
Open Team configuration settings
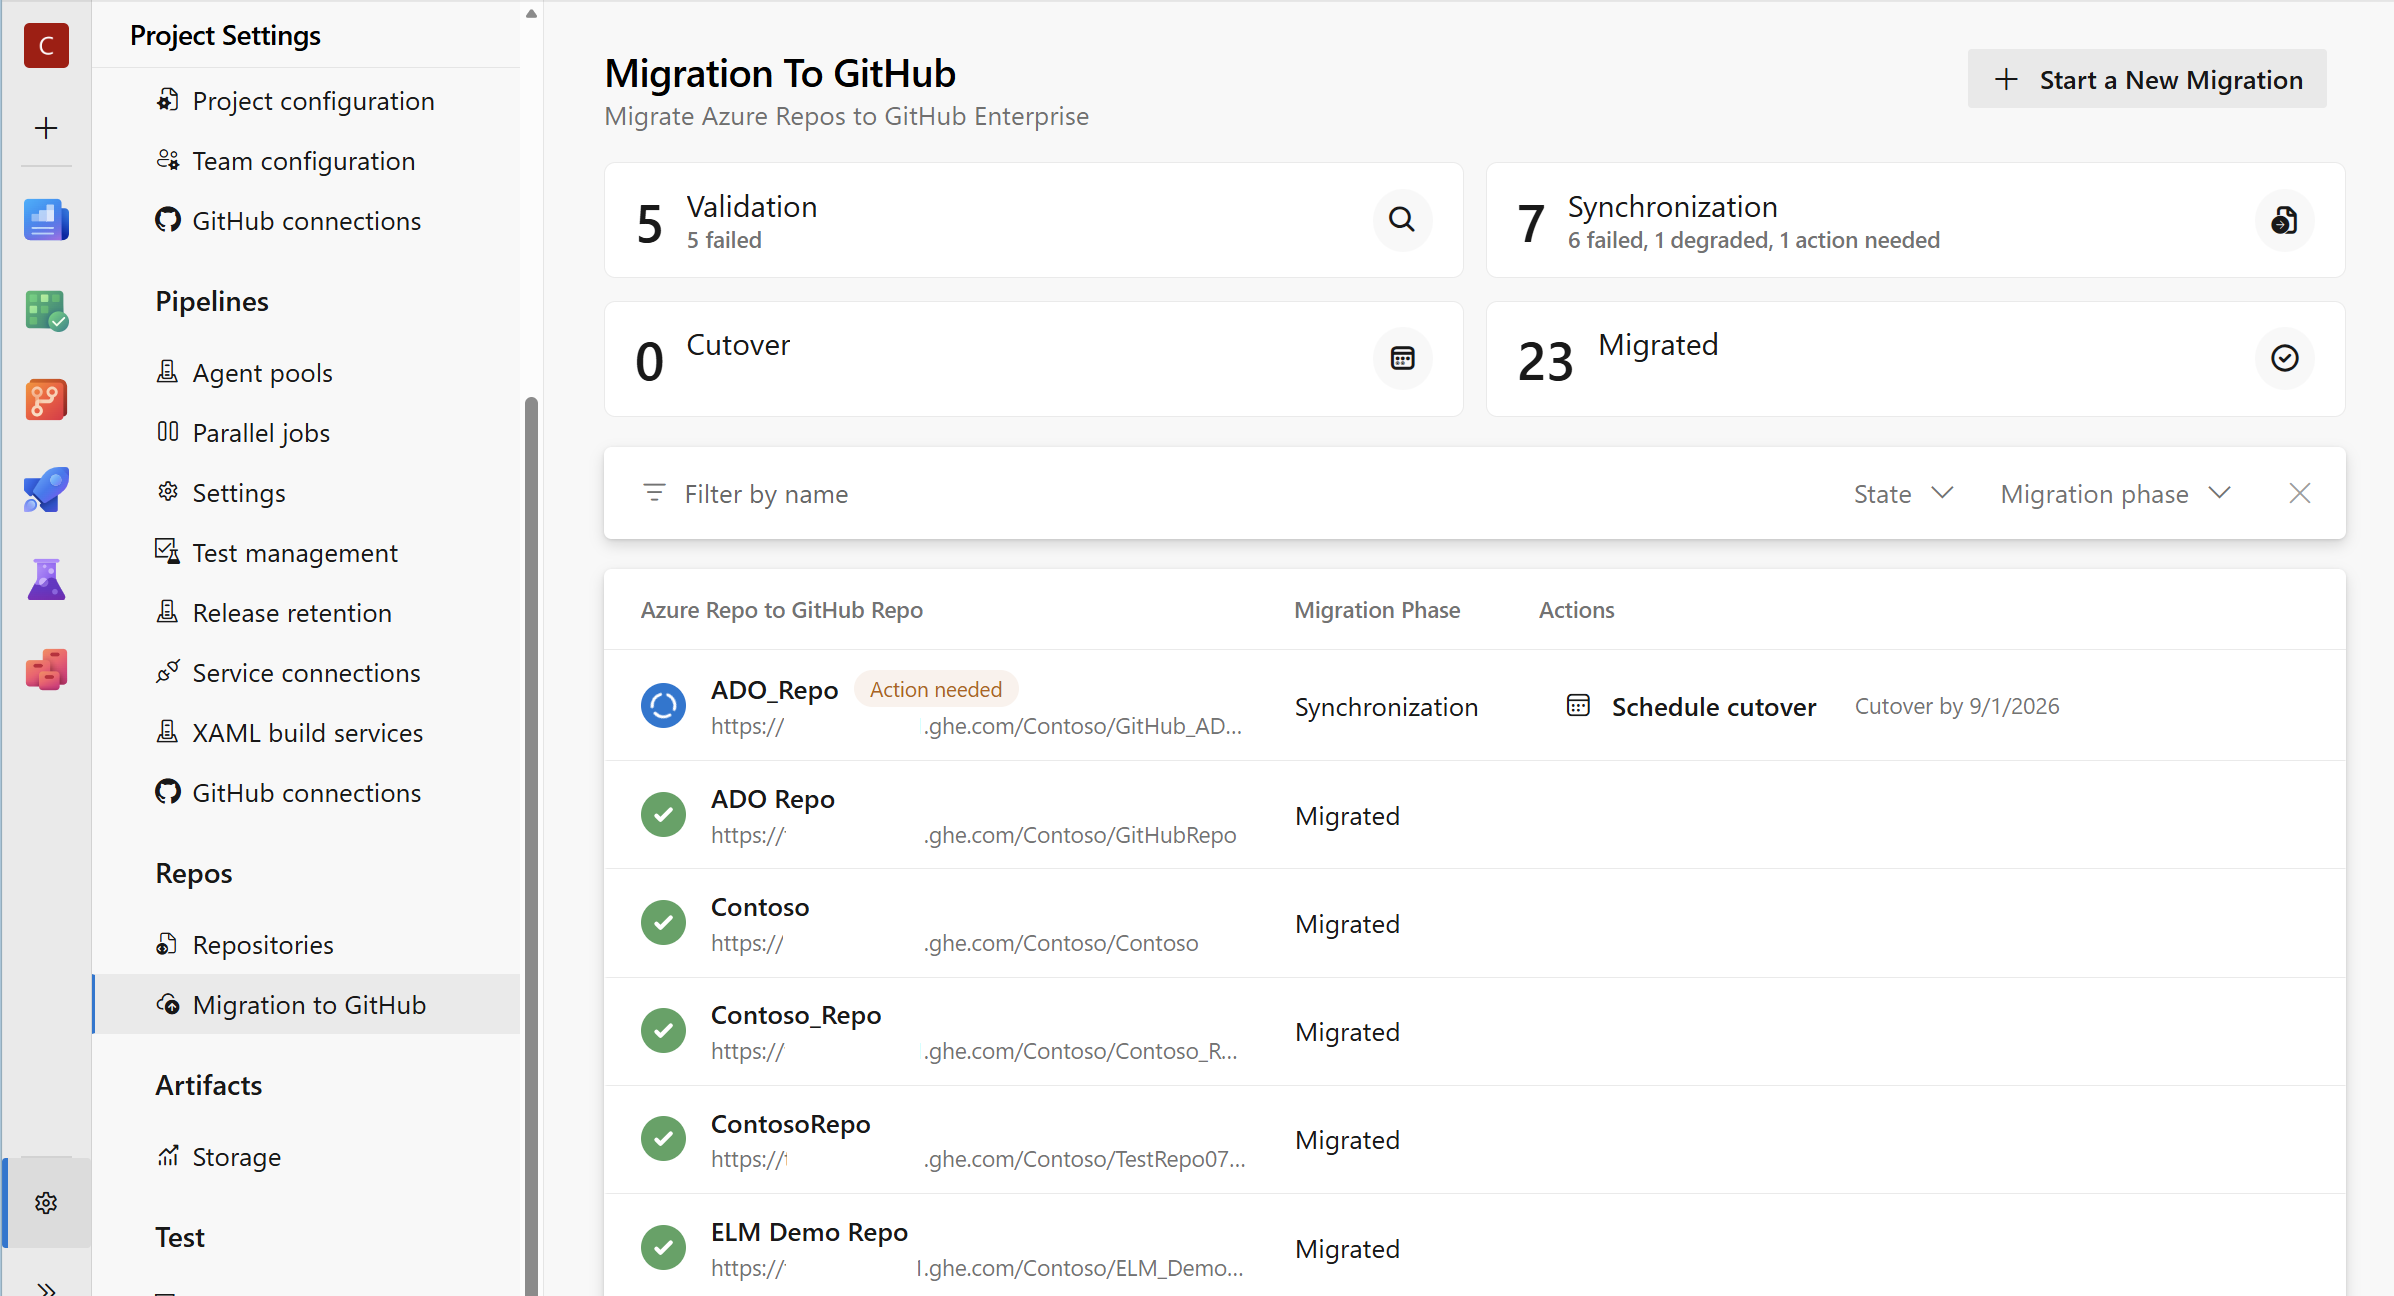tap(306, 161)
